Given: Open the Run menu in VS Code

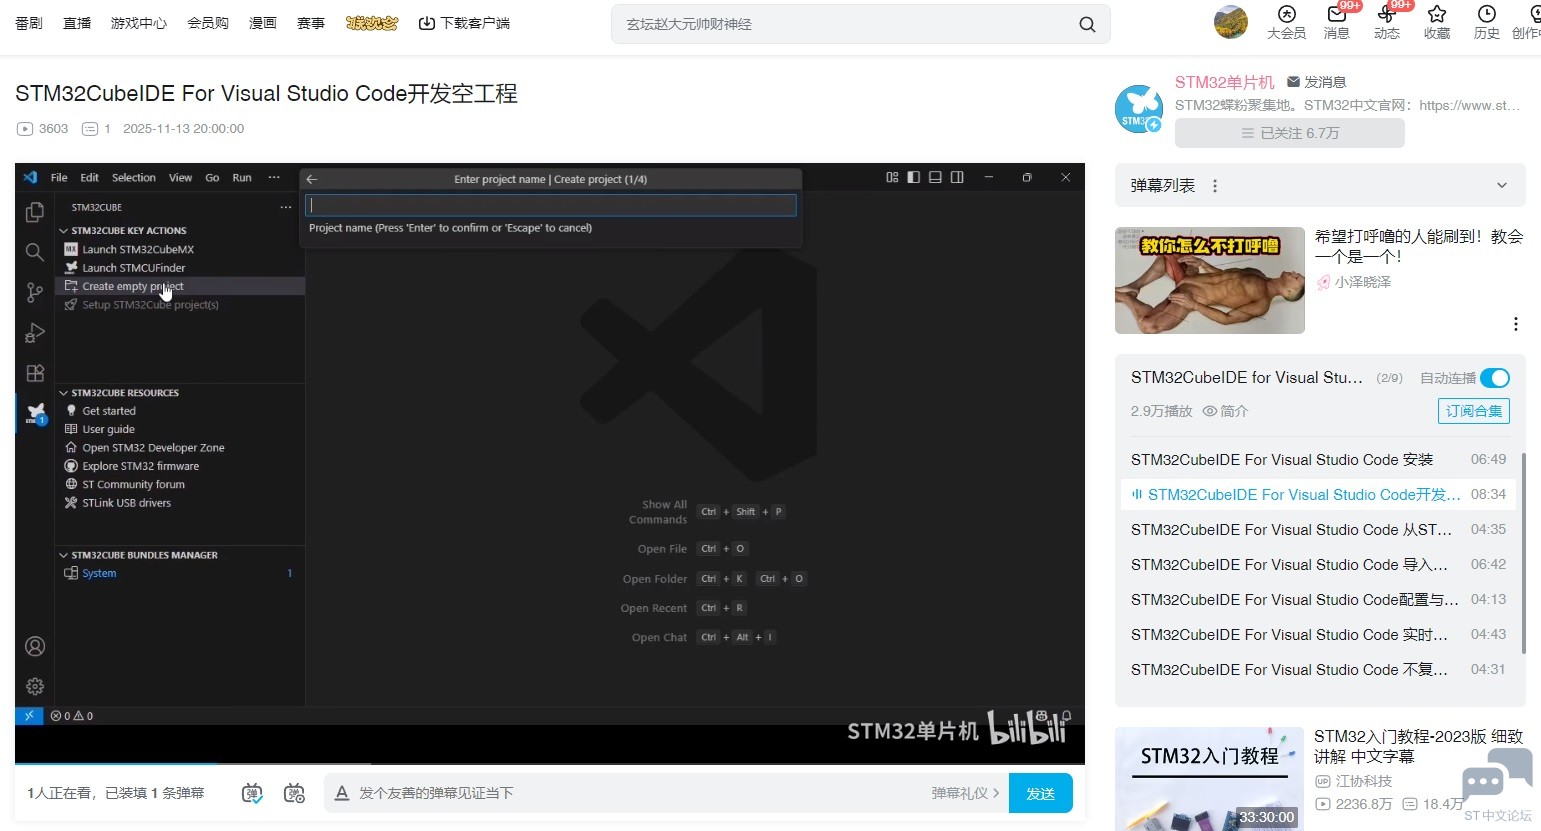Looking at the screenshot, I should pyautogui.click(x=242, y=178).
